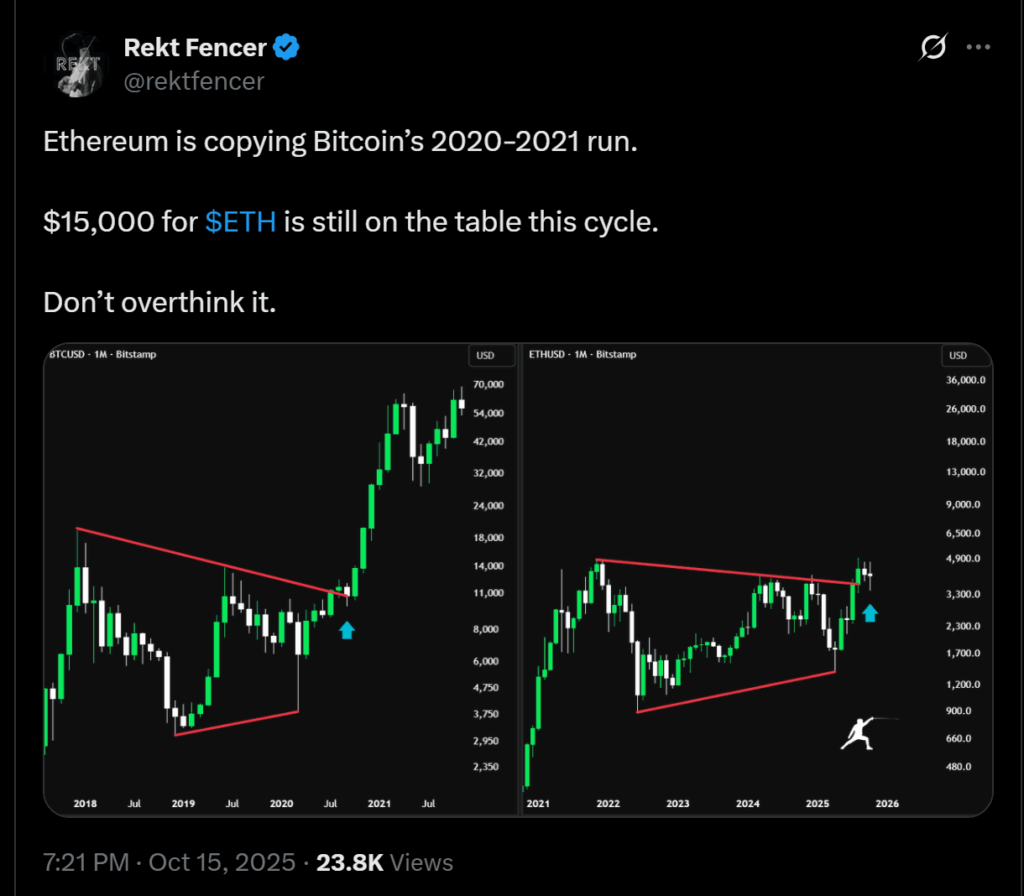Click the blue arrow on ETH chart

pyautogui.click(x=870, y=612)
